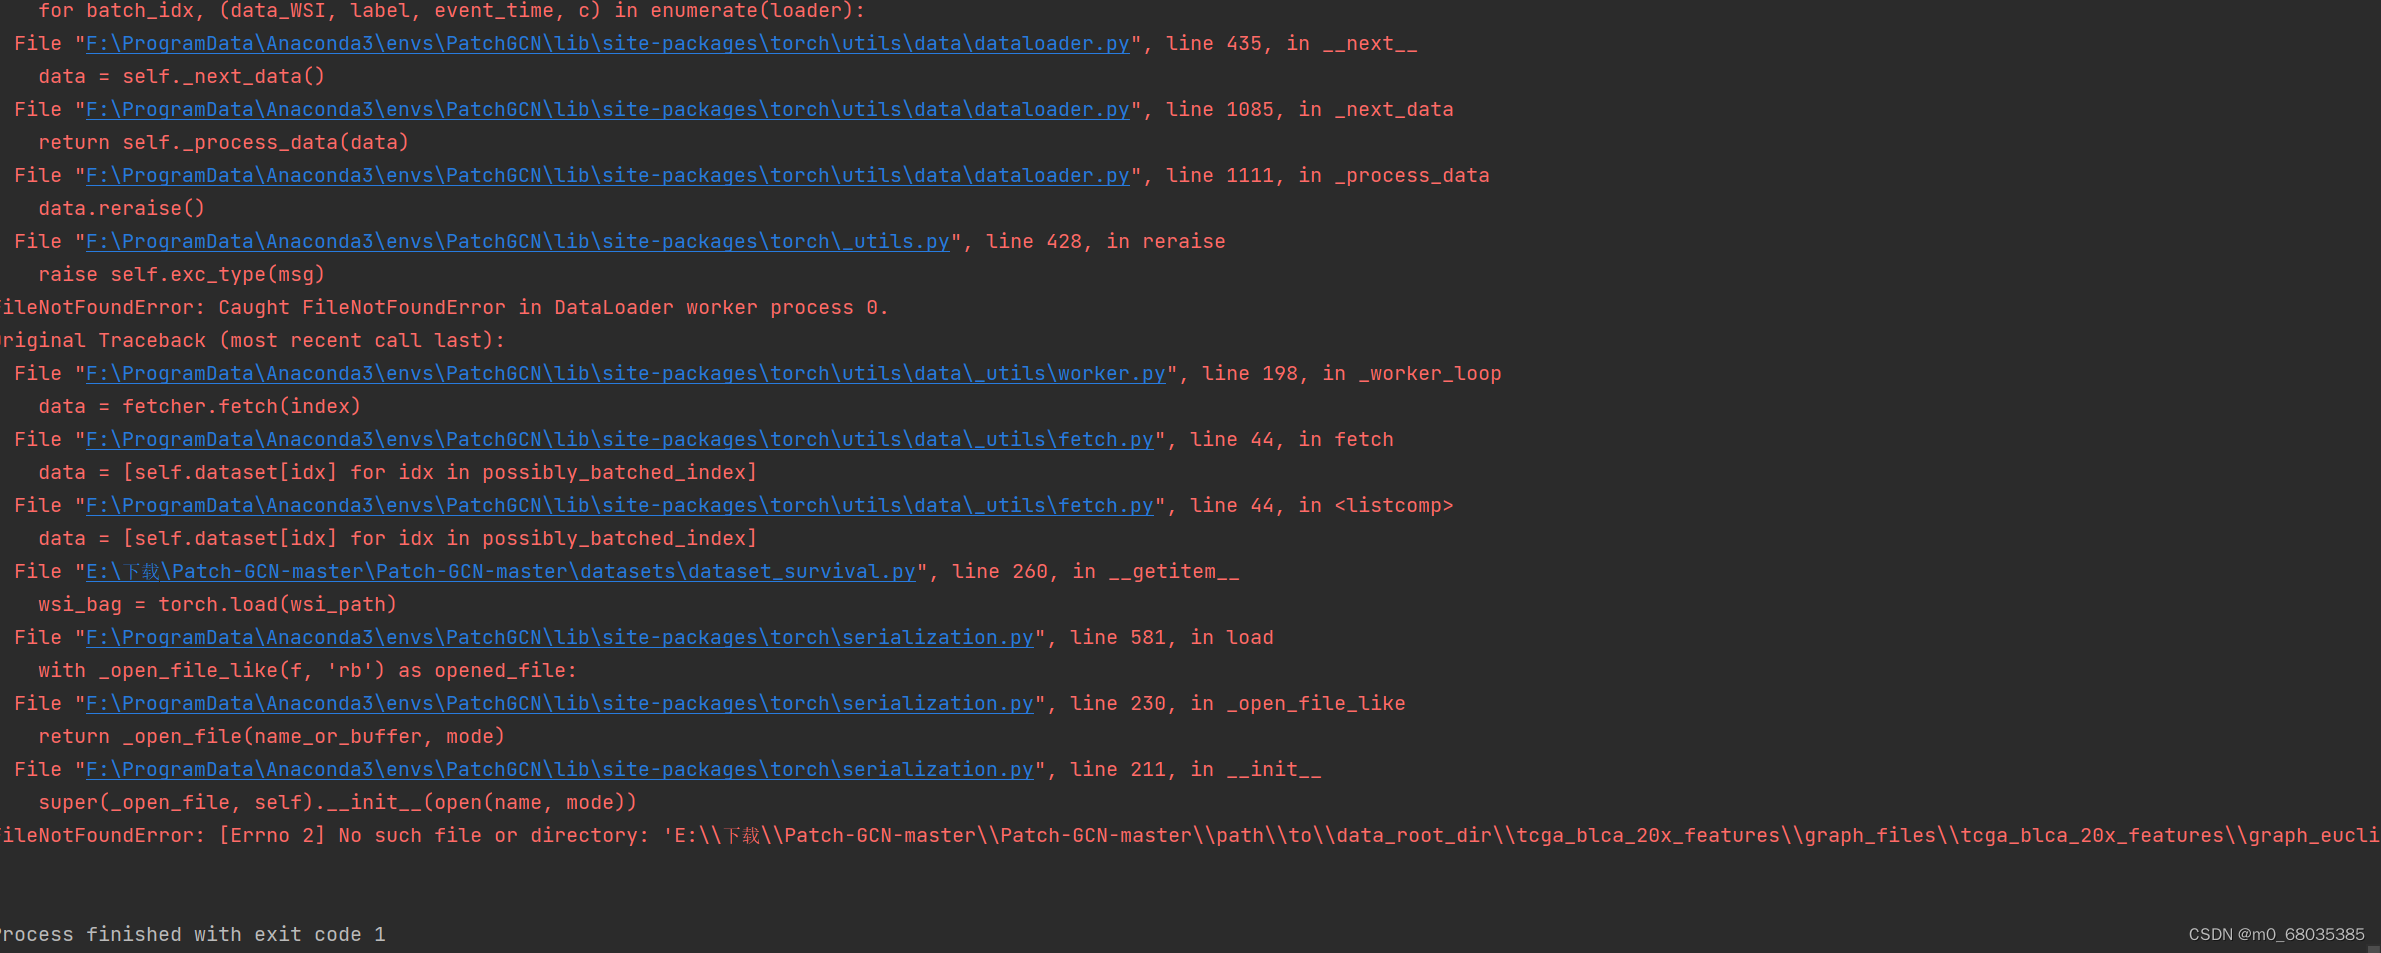Select the data.reraise() source line
Viewport: 2381px width, 953px height.
pos(122,208)
